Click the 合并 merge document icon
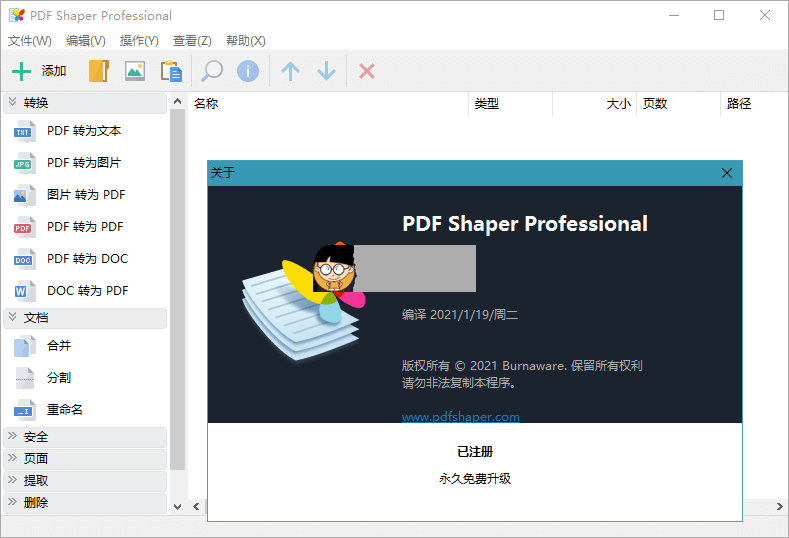The height and width of the screenshot is (538, 789). (x=24, y=346)
